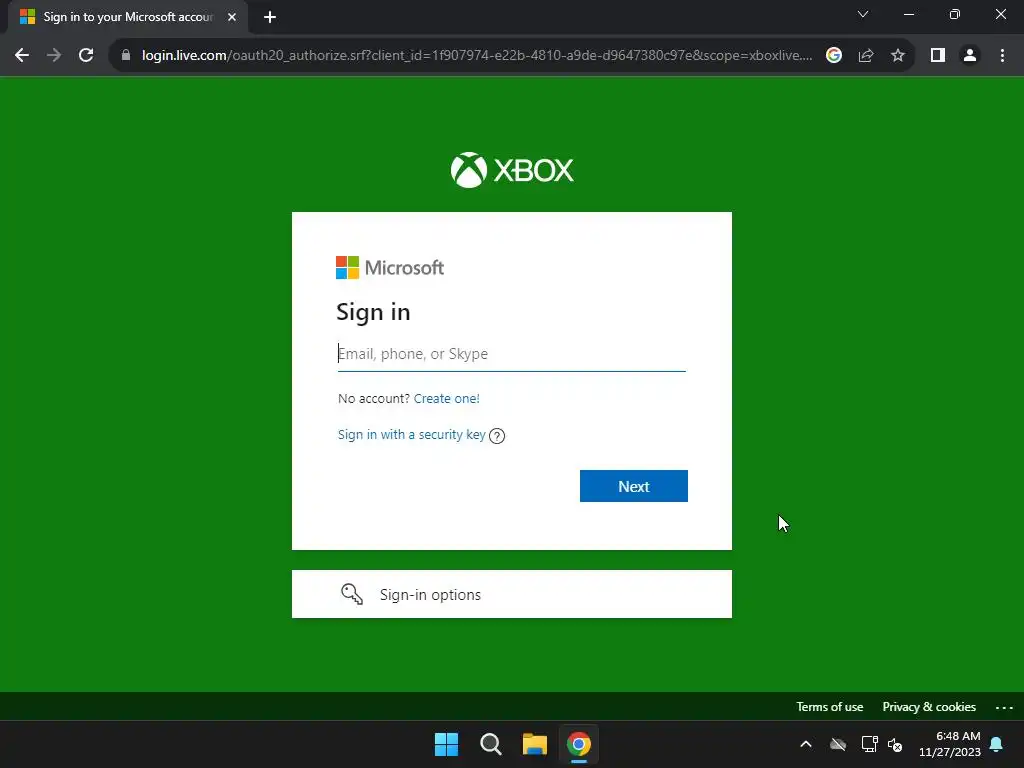Open the Chrome three-dot menu
Screen dimensions: 1024x768
(1002, 56)
